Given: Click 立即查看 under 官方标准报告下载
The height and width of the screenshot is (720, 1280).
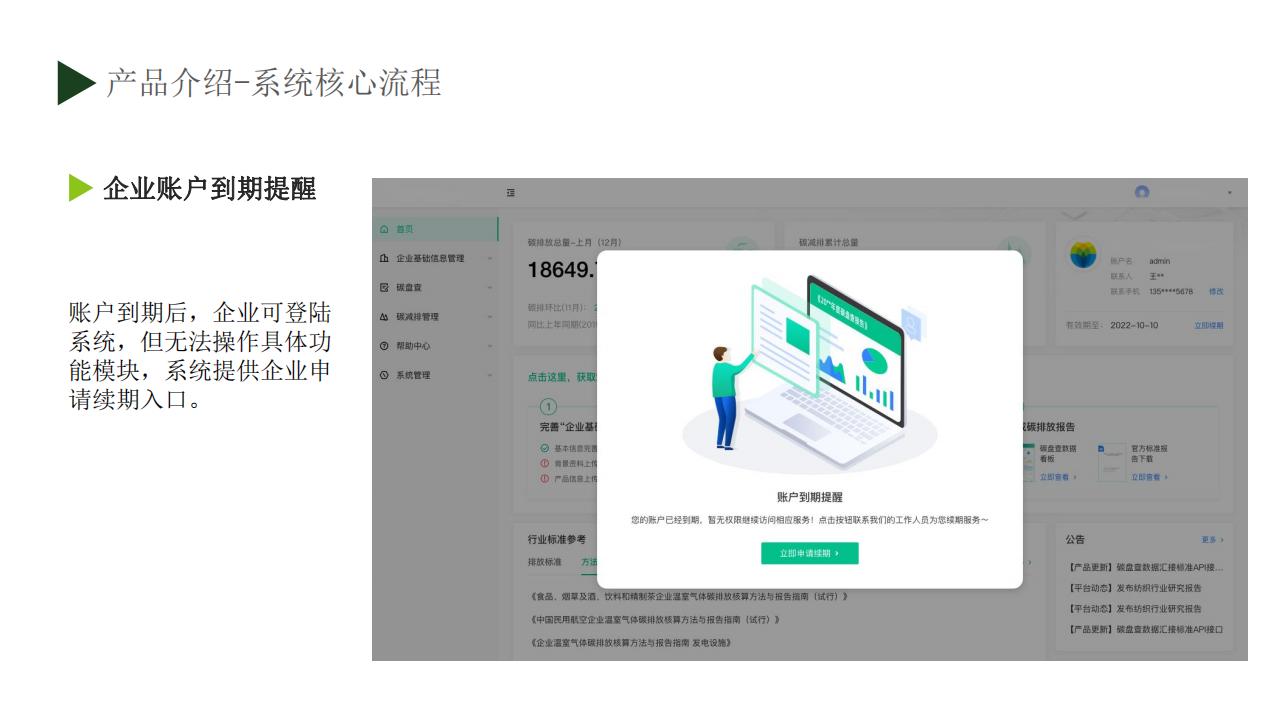Looking at the screenshot, I should point(1149,478).
